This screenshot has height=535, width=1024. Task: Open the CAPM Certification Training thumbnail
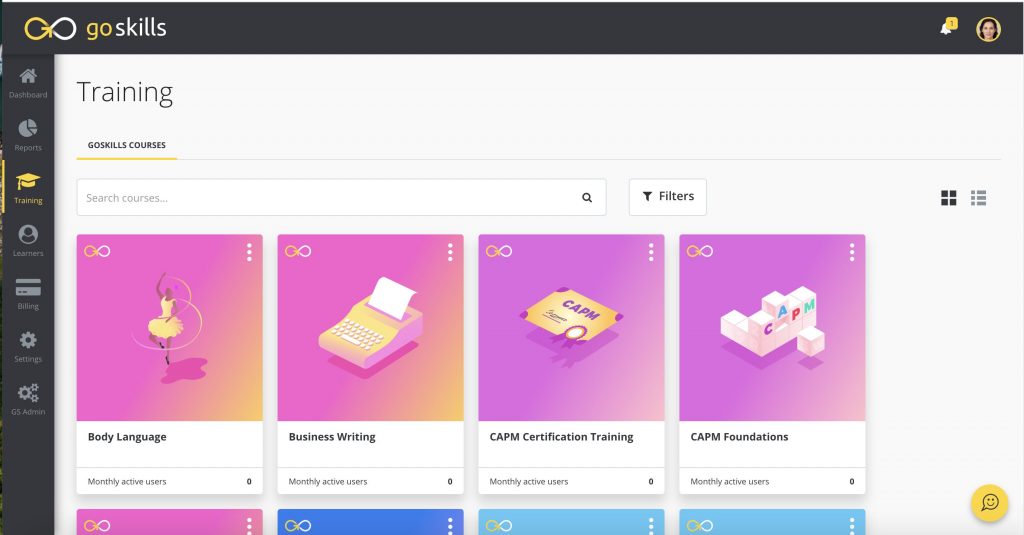(571, 327)
